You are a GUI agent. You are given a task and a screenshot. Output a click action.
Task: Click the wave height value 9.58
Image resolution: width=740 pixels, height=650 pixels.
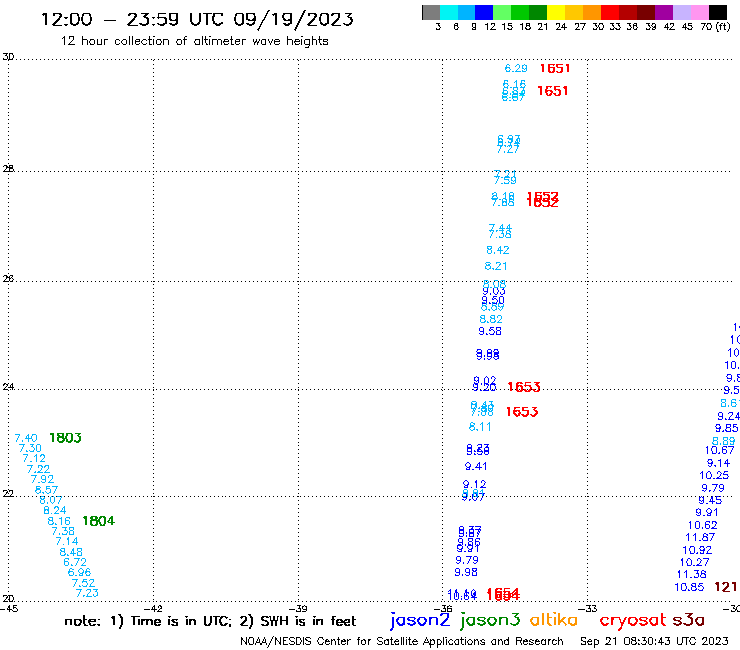coord(490,331)
